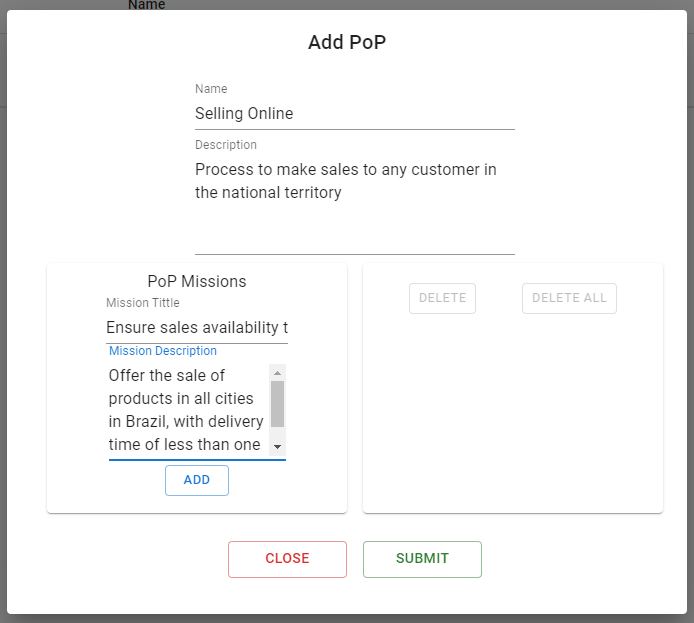Click the empty missions list panel
The height and width of the screenshot is (623, 694).
coord(513,411)
